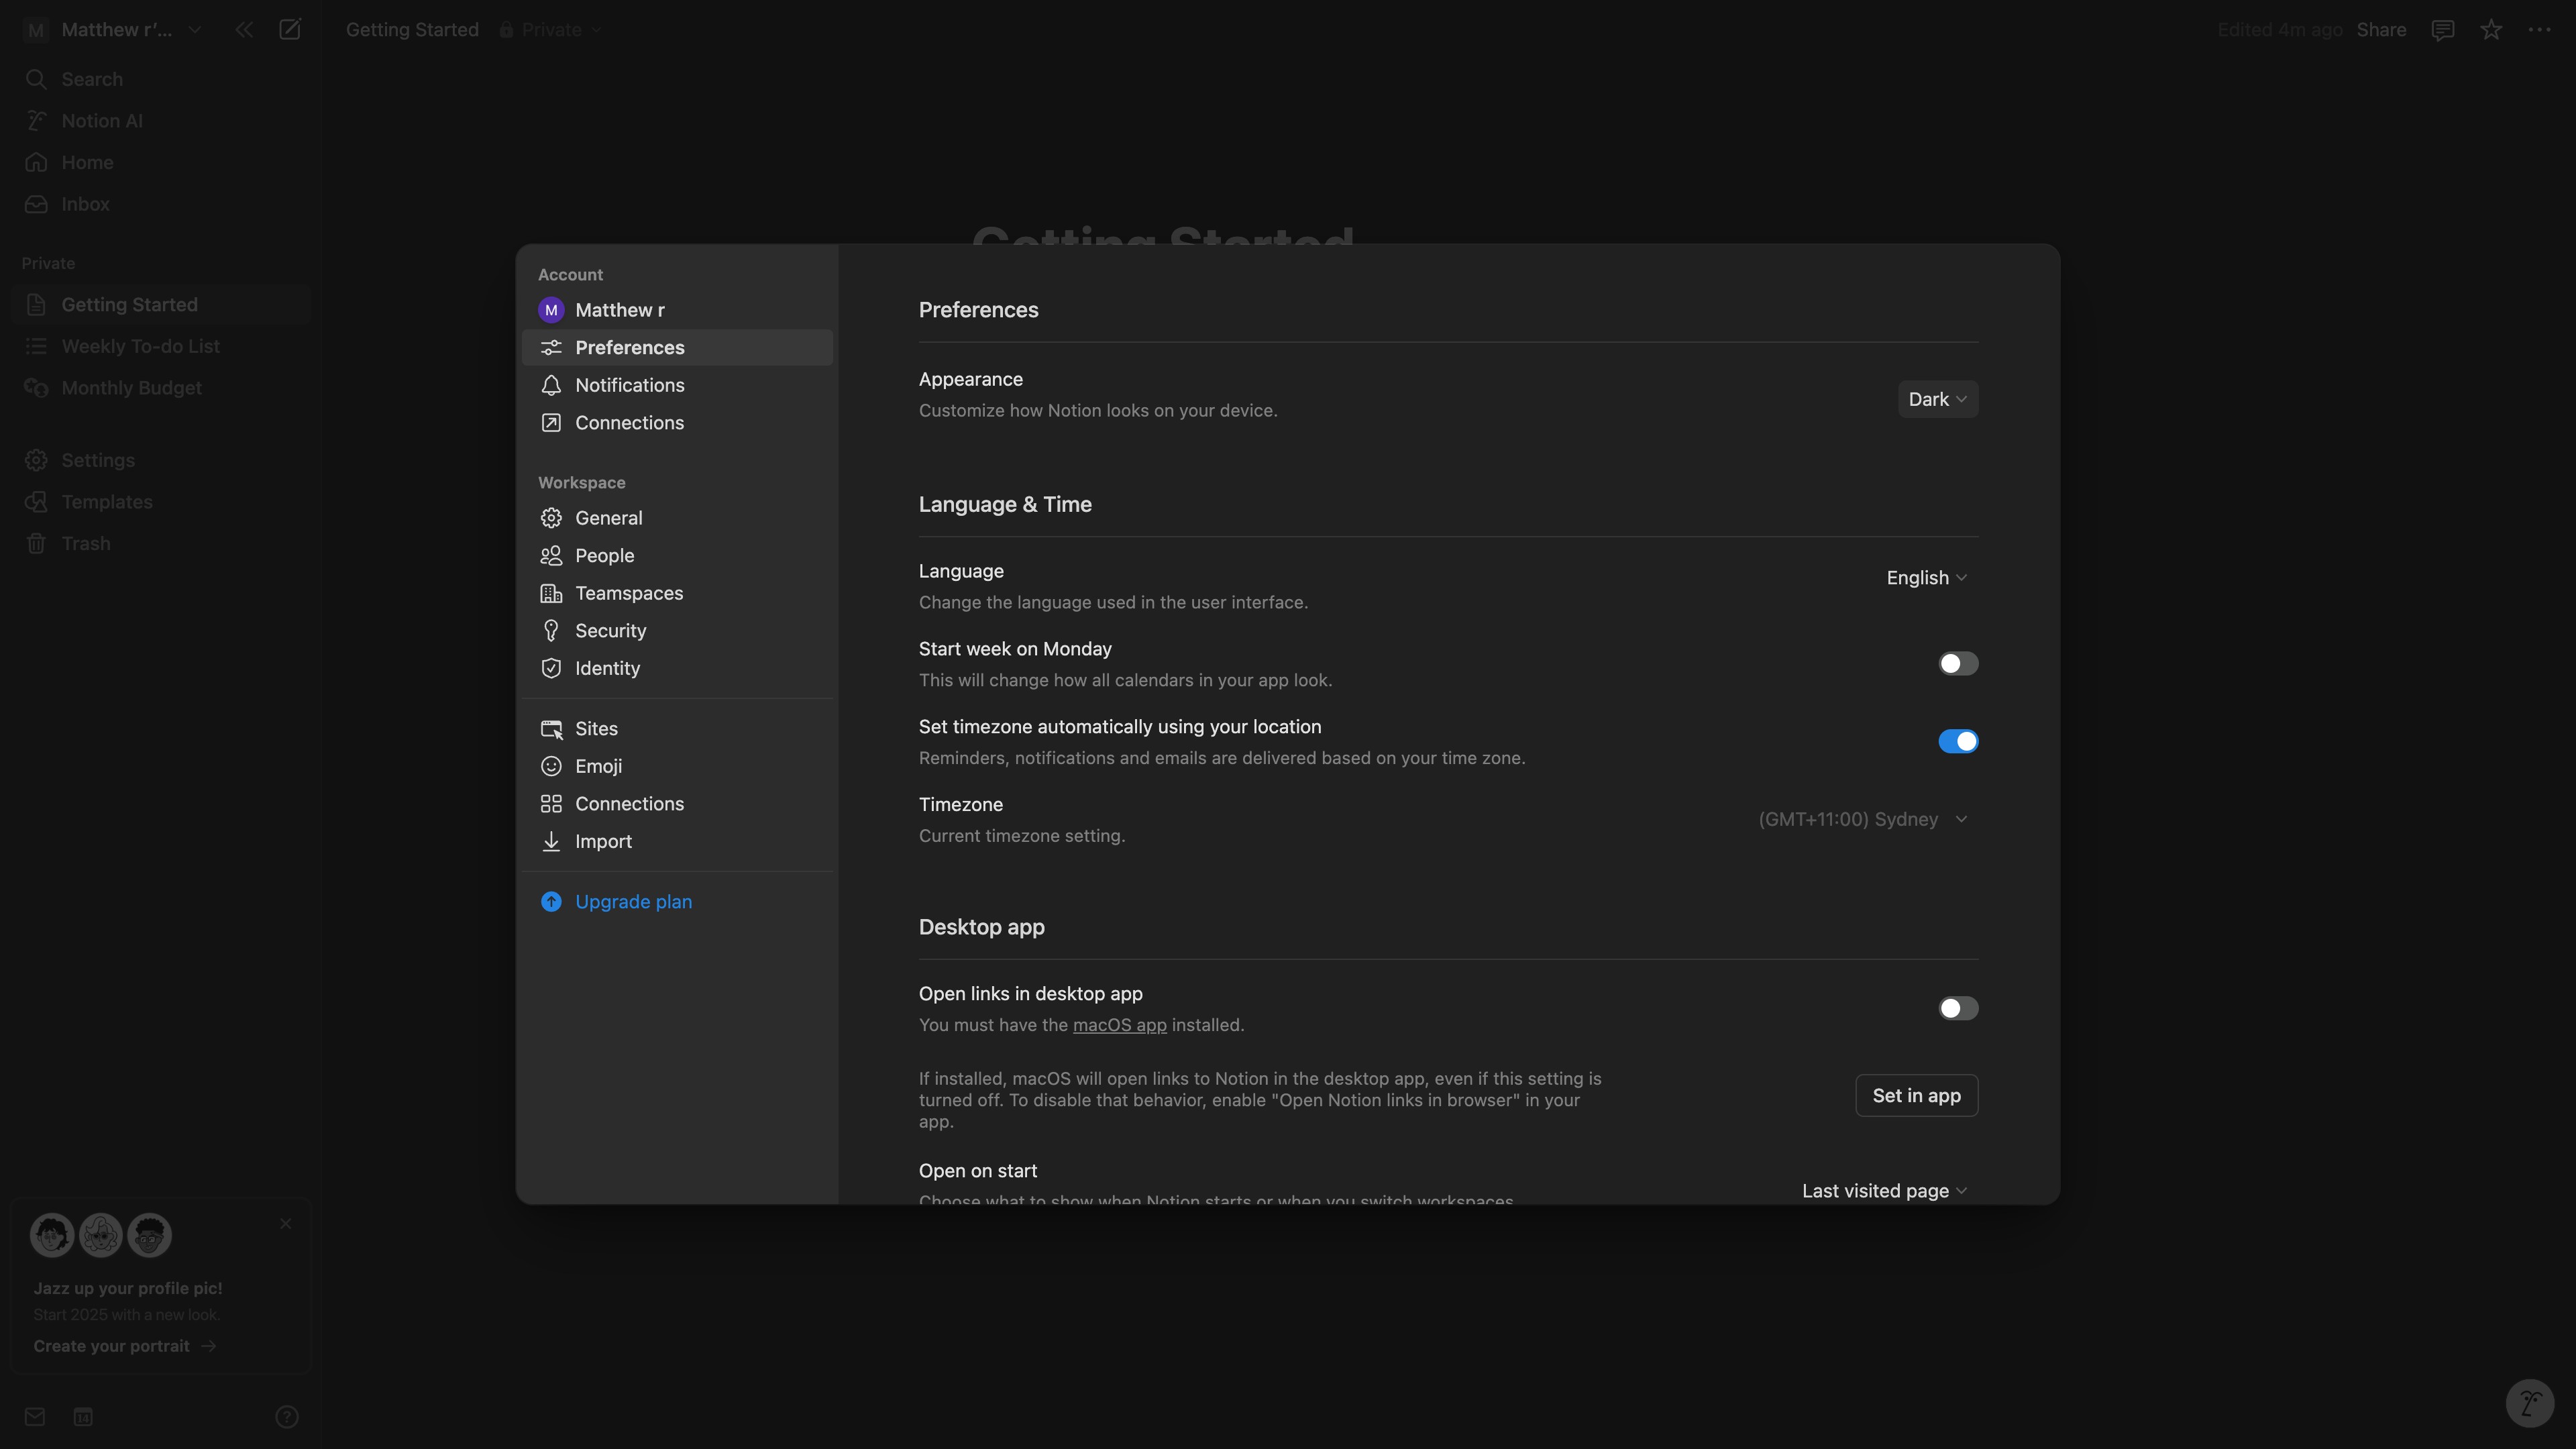
Task: Click the Private section label in sidebar
Action: coord(48,263)
